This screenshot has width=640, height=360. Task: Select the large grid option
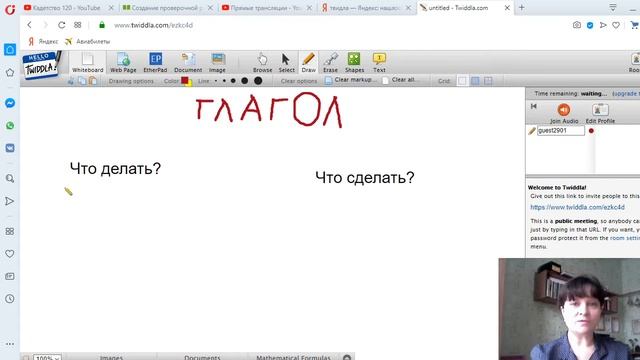click(x=488, y=81)
